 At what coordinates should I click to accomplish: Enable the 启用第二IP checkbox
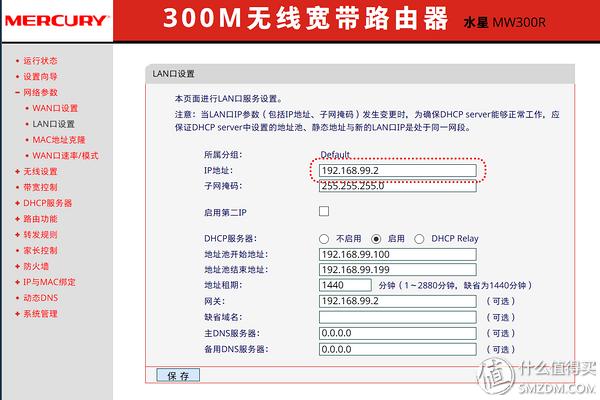[x=324, y=211]
